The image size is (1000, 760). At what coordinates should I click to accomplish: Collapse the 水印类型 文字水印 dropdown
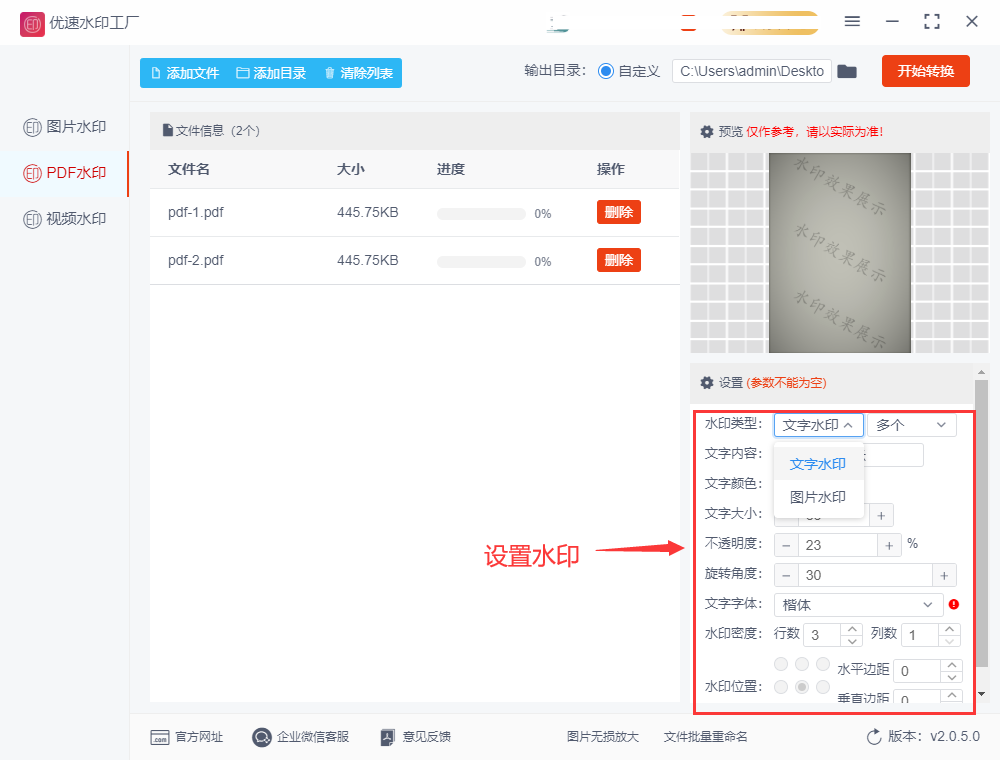819,425
